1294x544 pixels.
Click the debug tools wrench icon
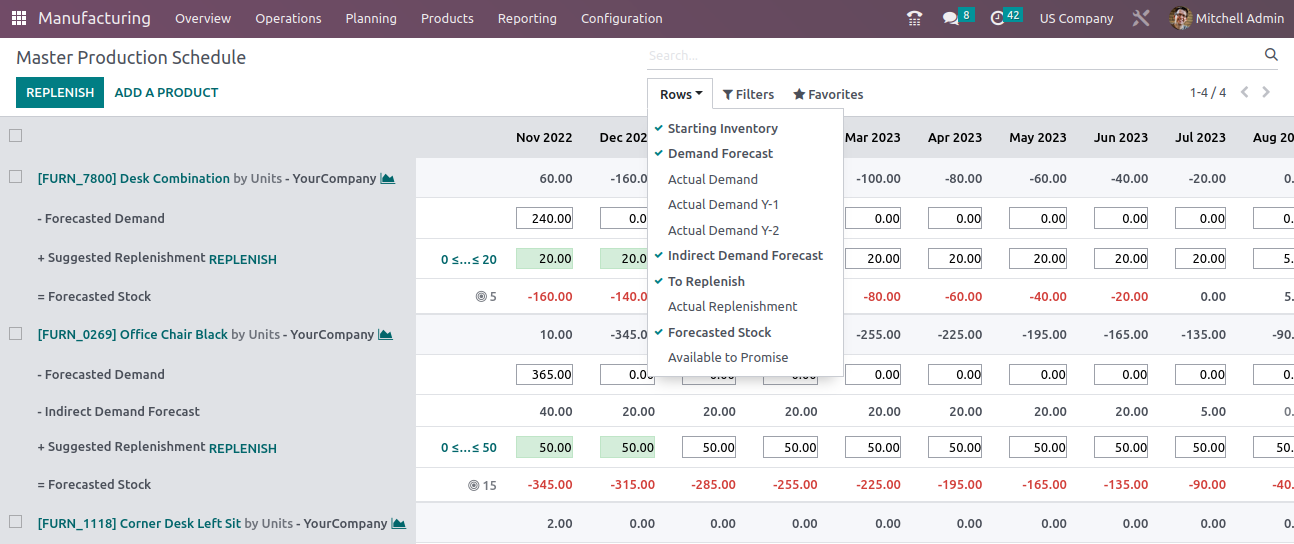(x=1141, y=18)
